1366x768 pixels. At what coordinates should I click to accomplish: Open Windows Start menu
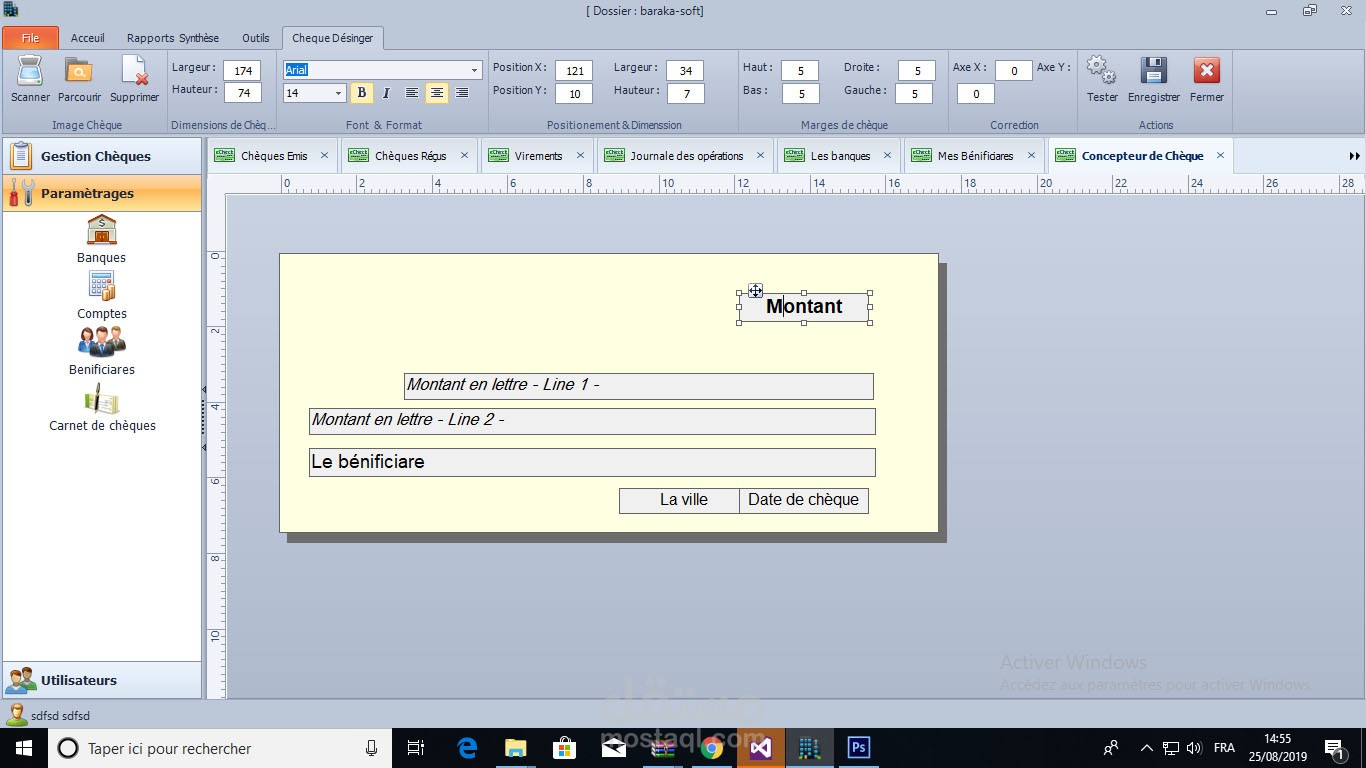click(x=23, y=748)
